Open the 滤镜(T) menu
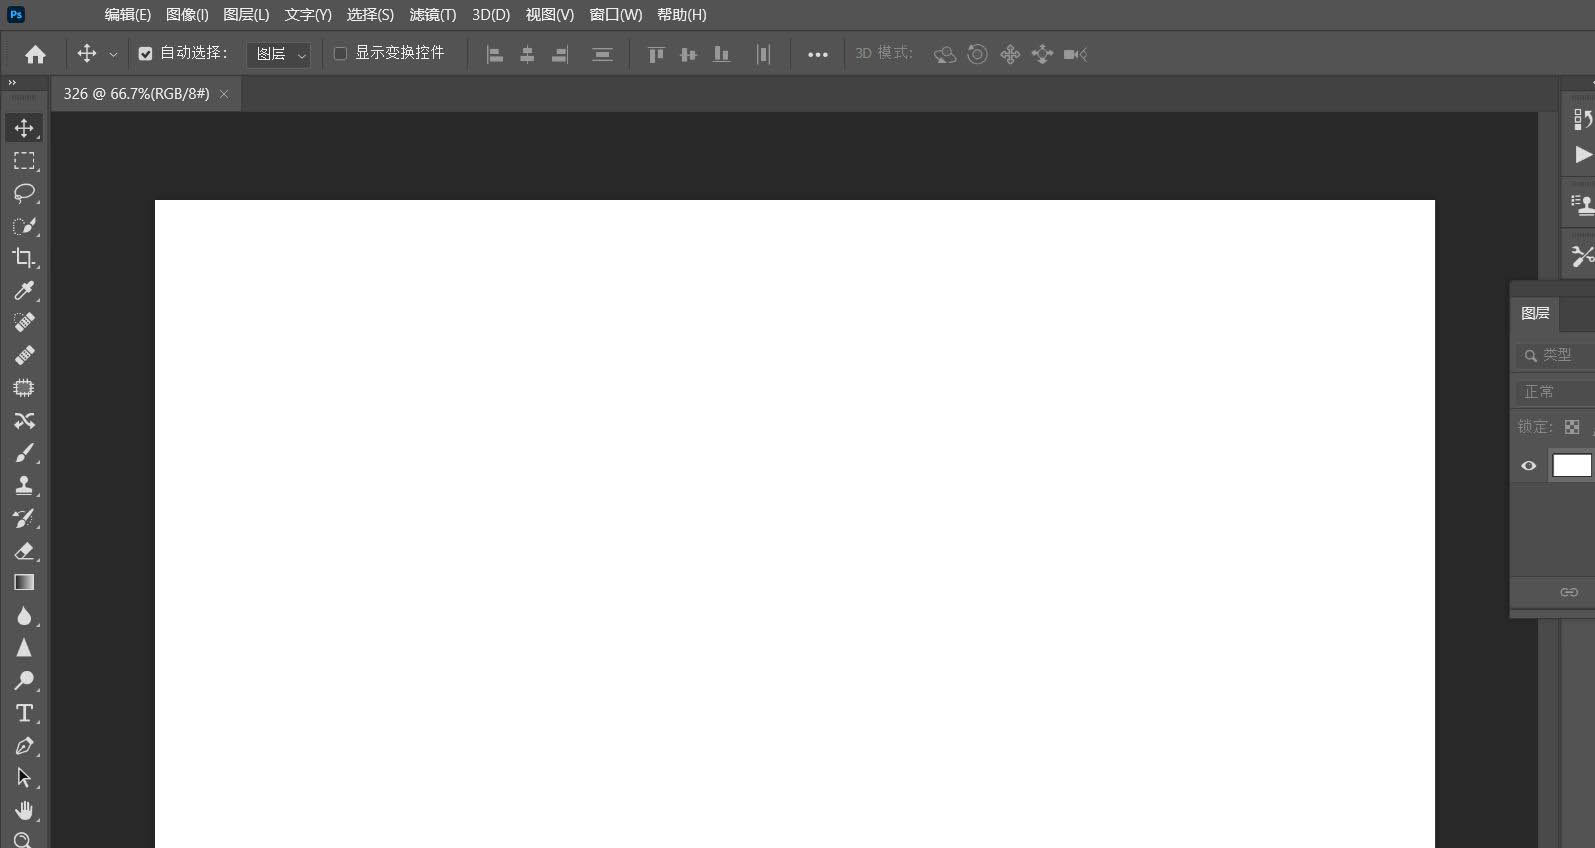This screenshot has width=1595, height=848. [432, 15]
